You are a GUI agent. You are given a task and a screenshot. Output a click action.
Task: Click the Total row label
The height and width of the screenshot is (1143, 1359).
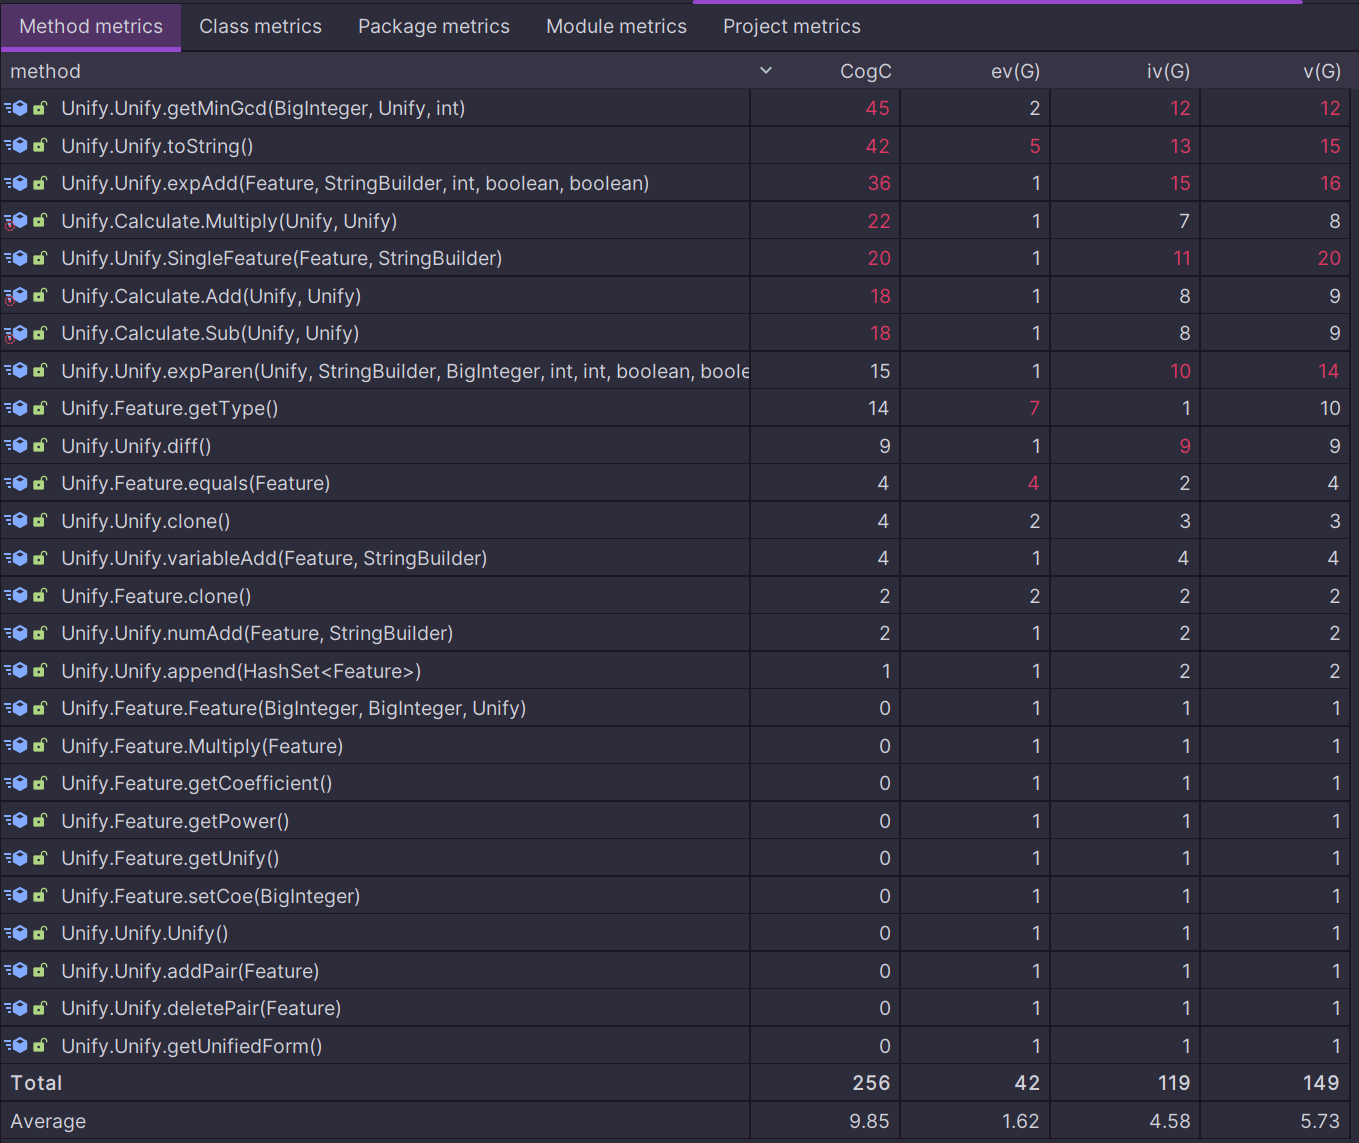pyautogui.click(x=36, y=1083)
